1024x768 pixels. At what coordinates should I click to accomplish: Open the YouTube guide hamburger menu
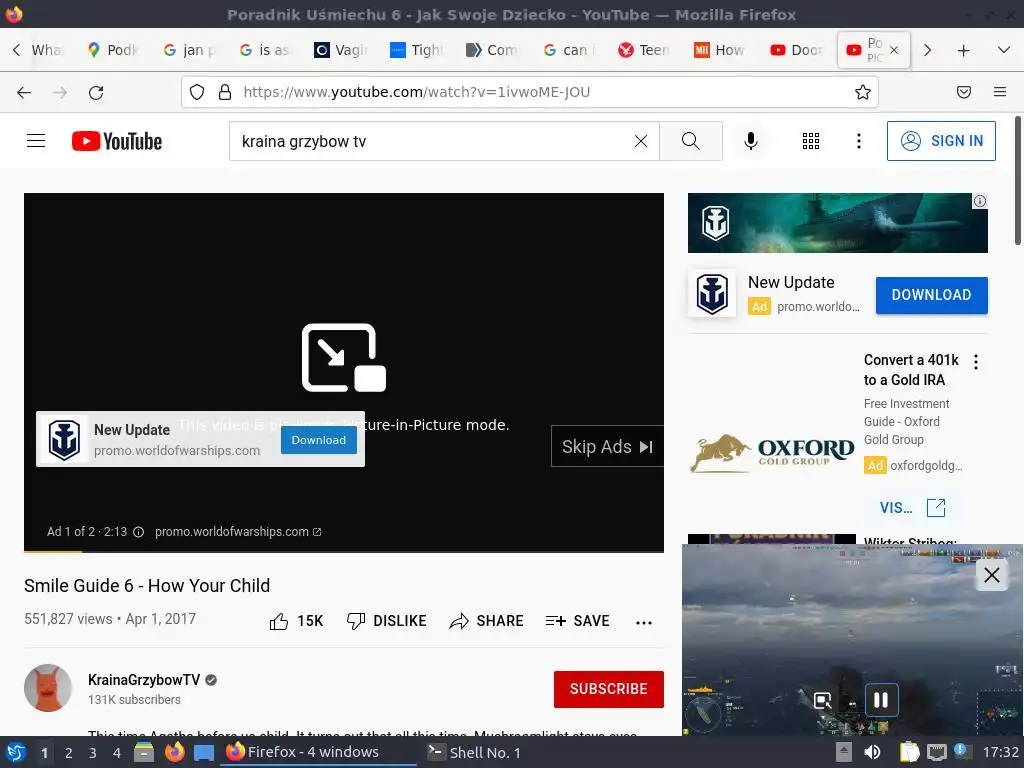[36, 141]
